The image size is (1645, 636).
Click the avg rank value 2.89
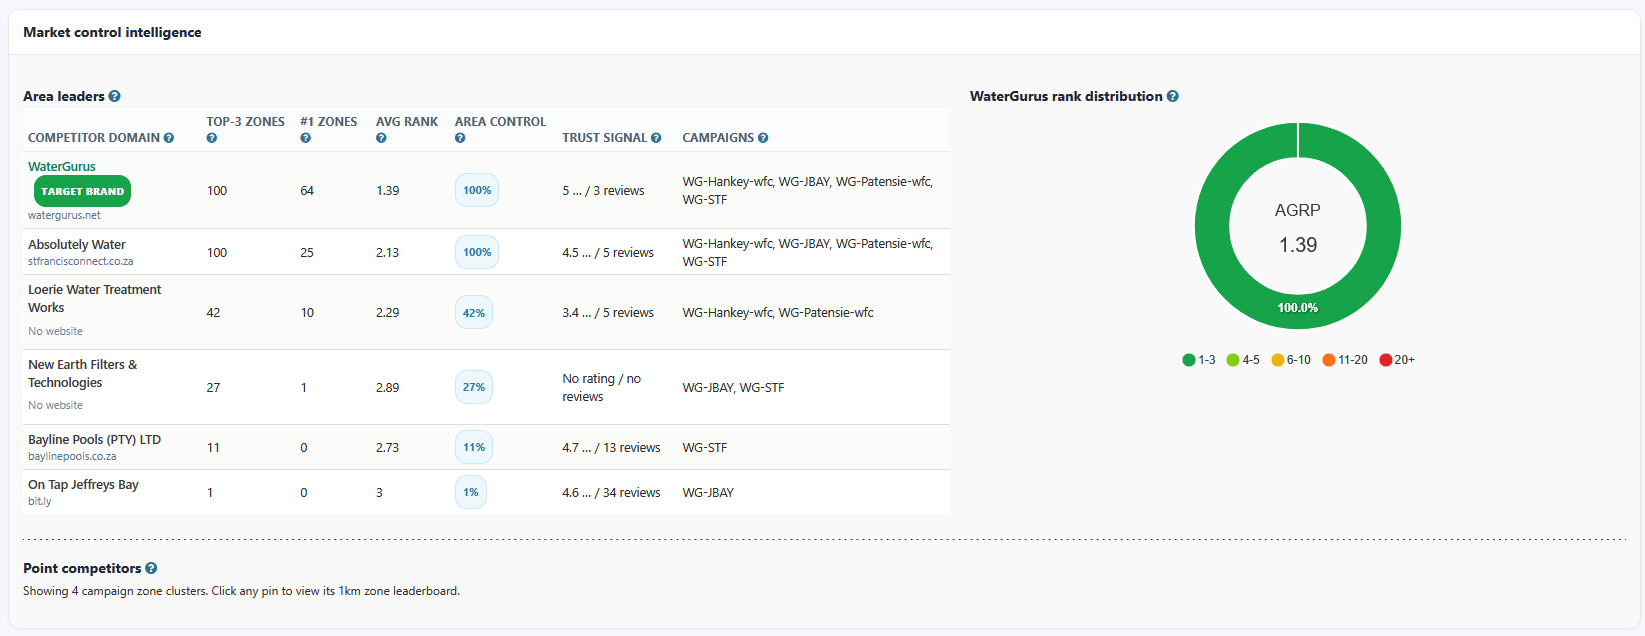[387, 387]
